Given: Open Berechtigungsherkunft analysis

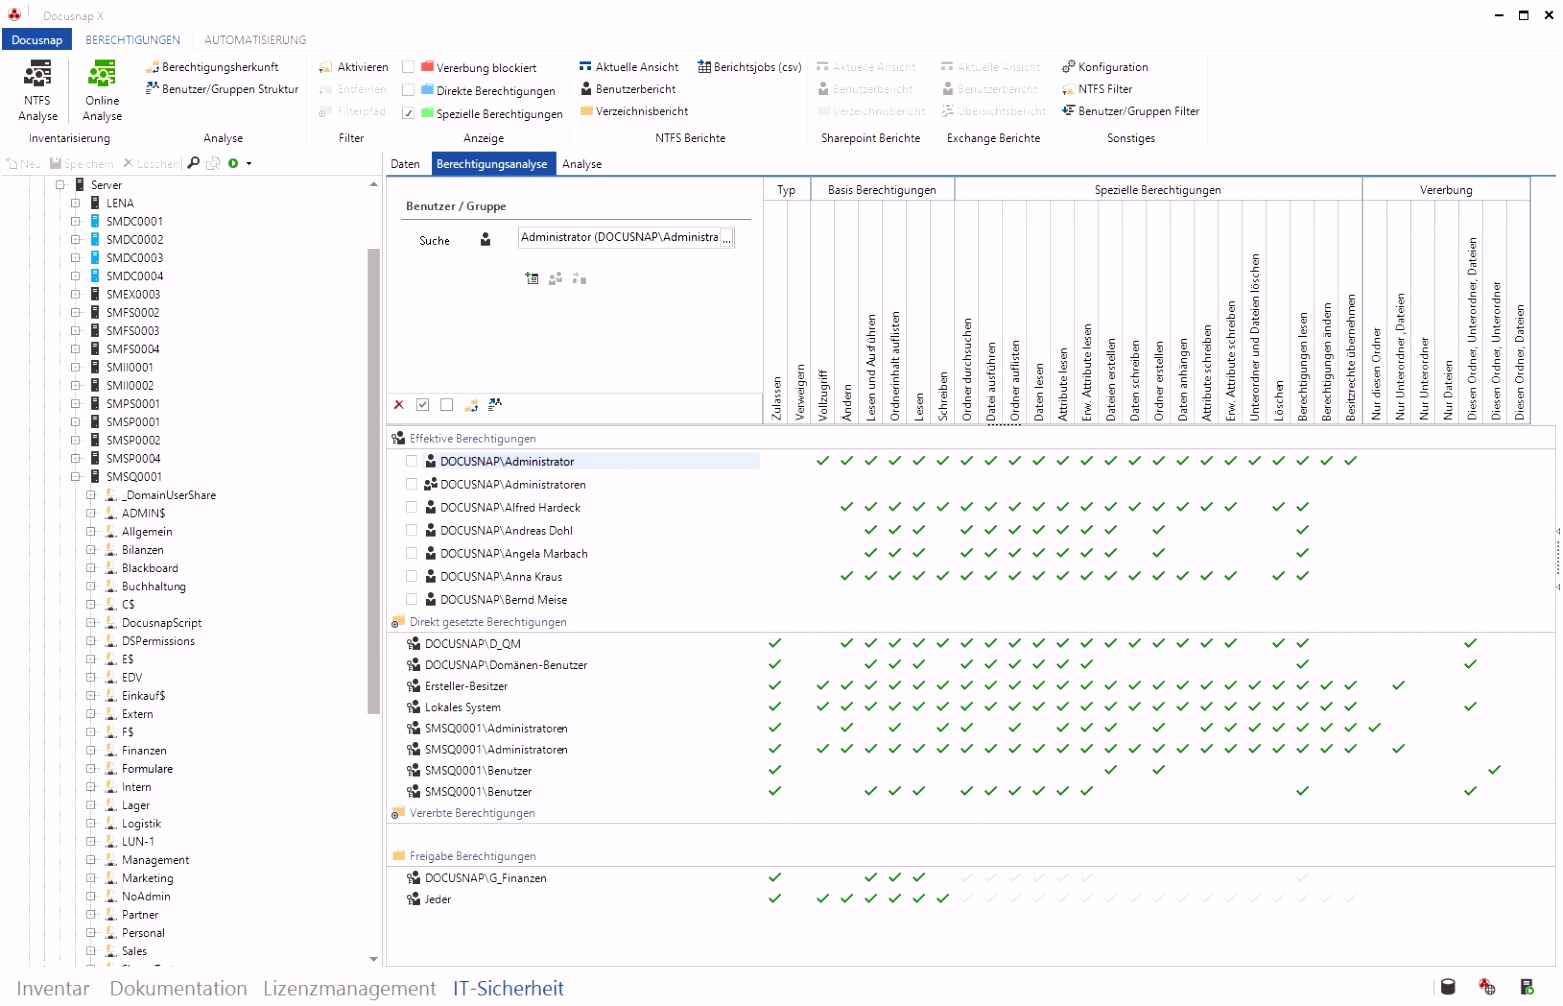Looking at the screenshot, I should coord(212,67).
